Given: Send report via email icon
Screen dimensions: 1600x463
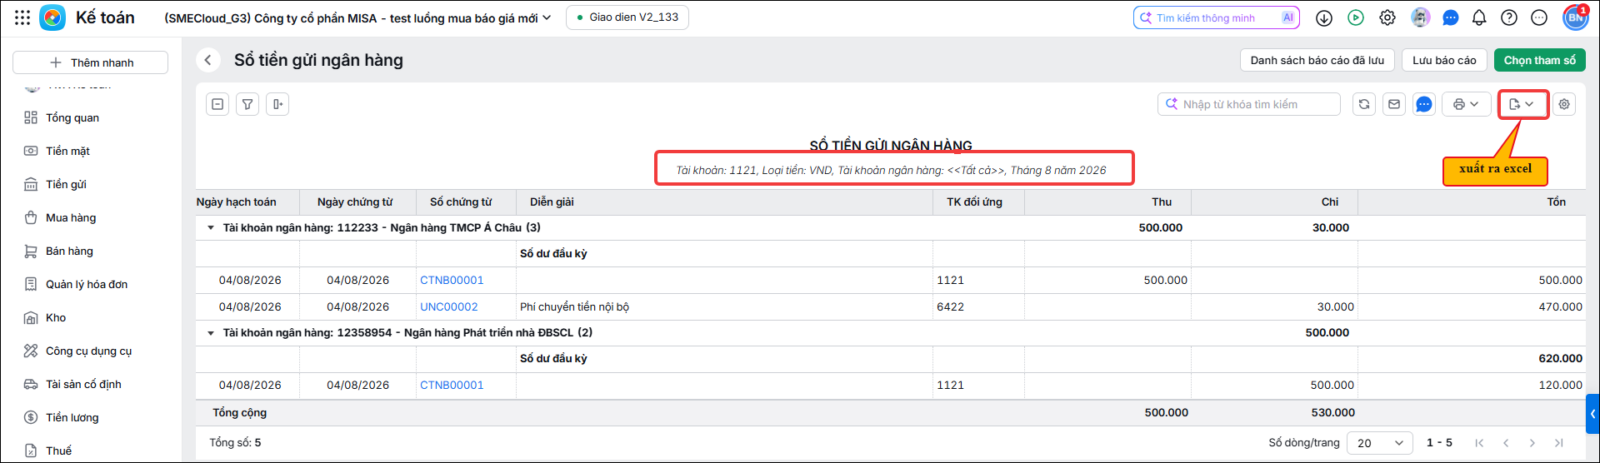Looking at the screenshot, I should (x=1394, y=104).
